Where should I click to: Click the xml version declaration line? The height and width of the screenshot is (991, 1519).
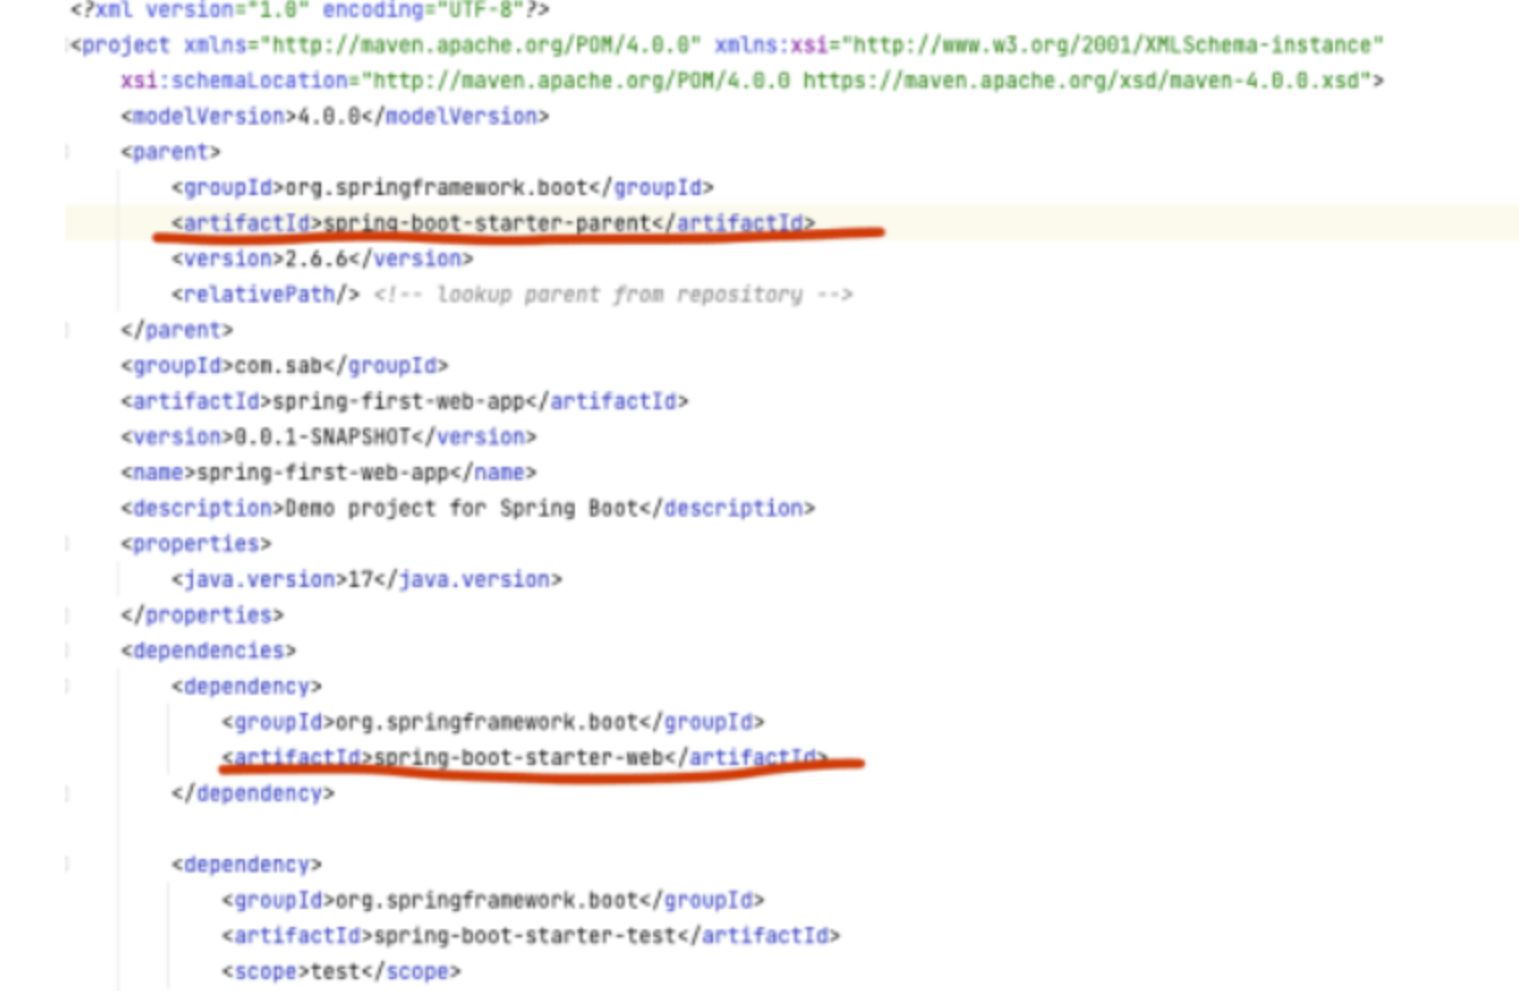coord(309,11)
